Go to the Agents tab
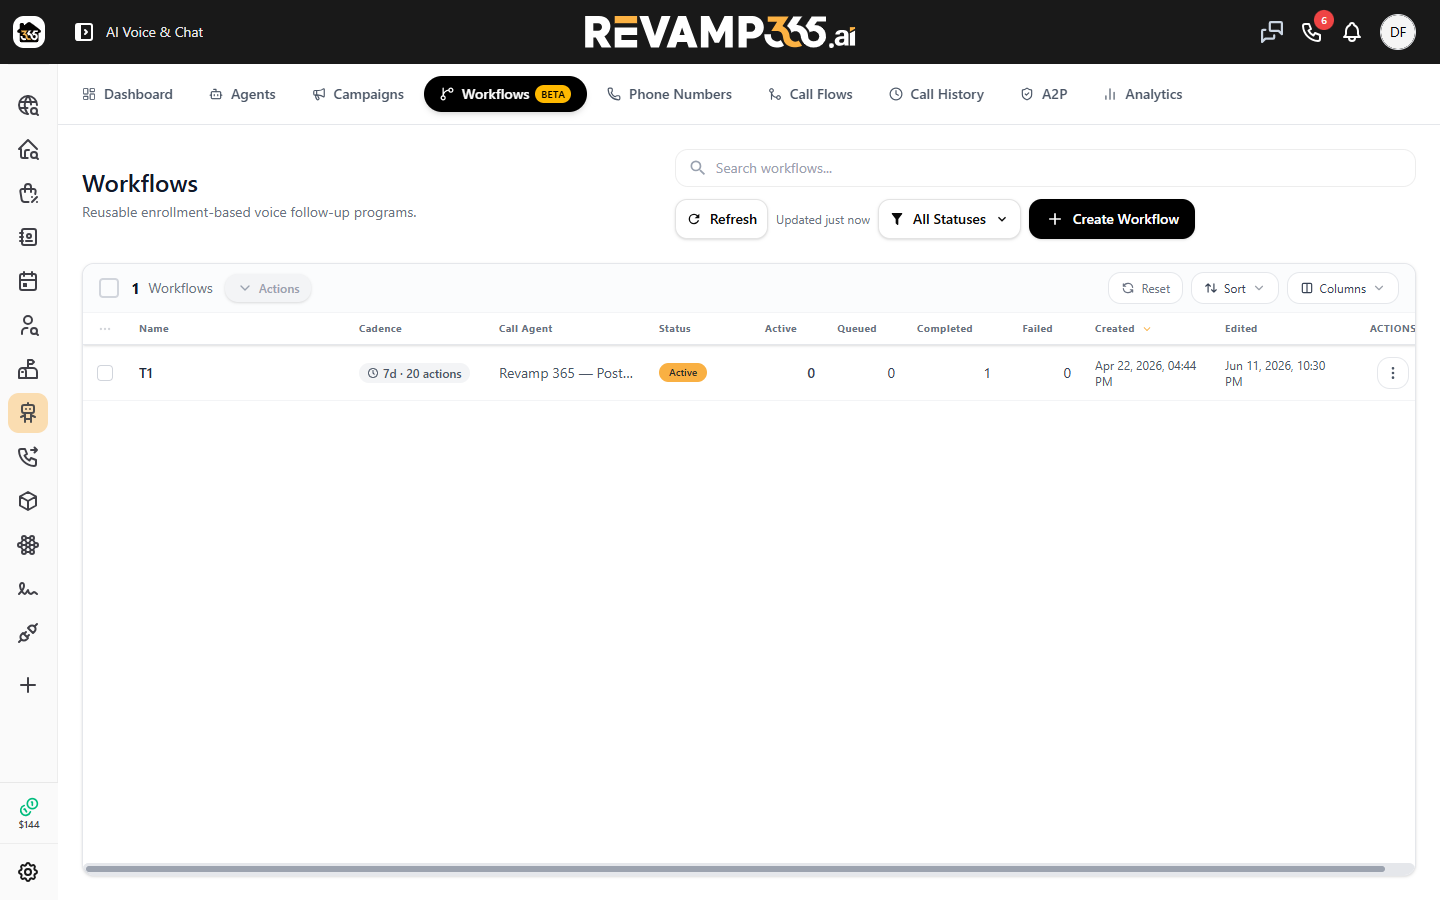The height and width of the screenshot is (900, 1440). 242,94
